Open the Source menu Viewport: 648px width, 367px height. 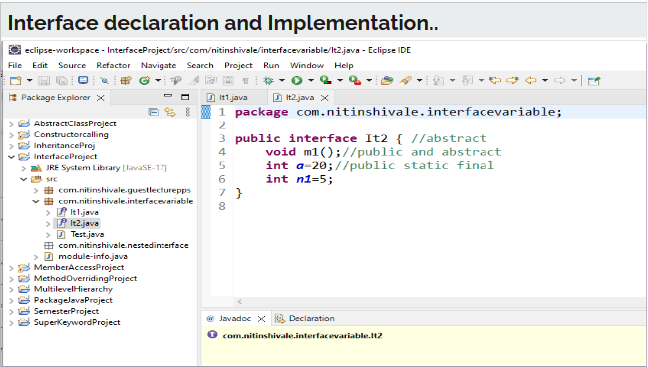pos(72,65)
